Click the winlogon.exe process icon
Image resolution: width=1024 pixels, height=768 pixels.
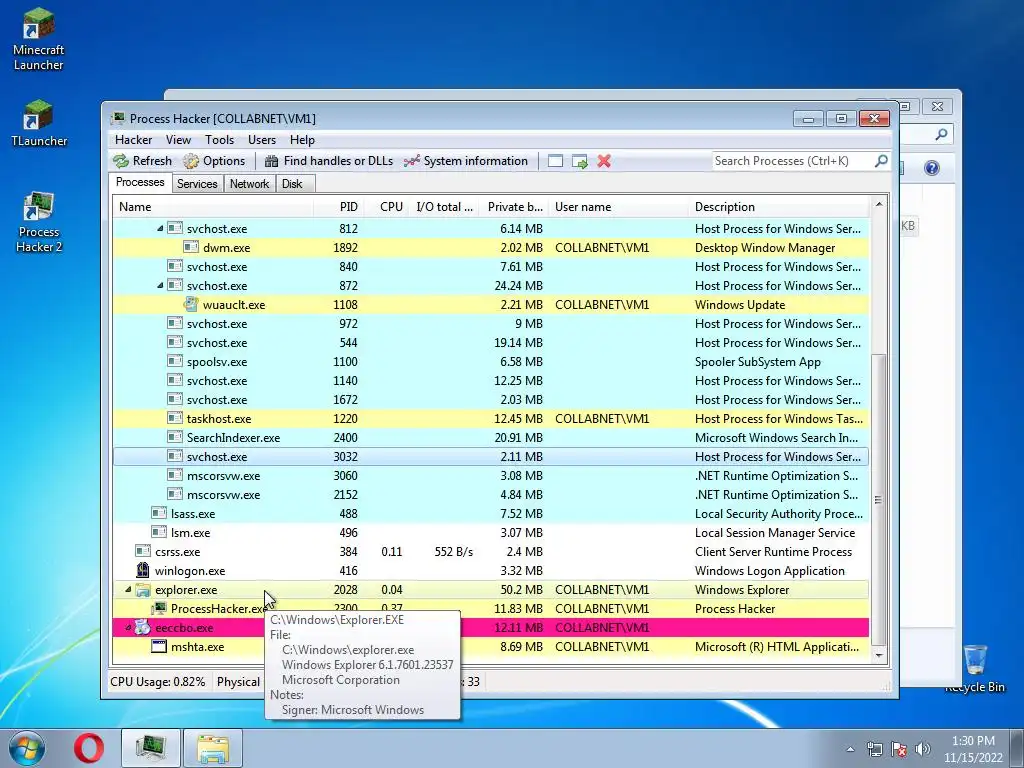click(143, 570)
